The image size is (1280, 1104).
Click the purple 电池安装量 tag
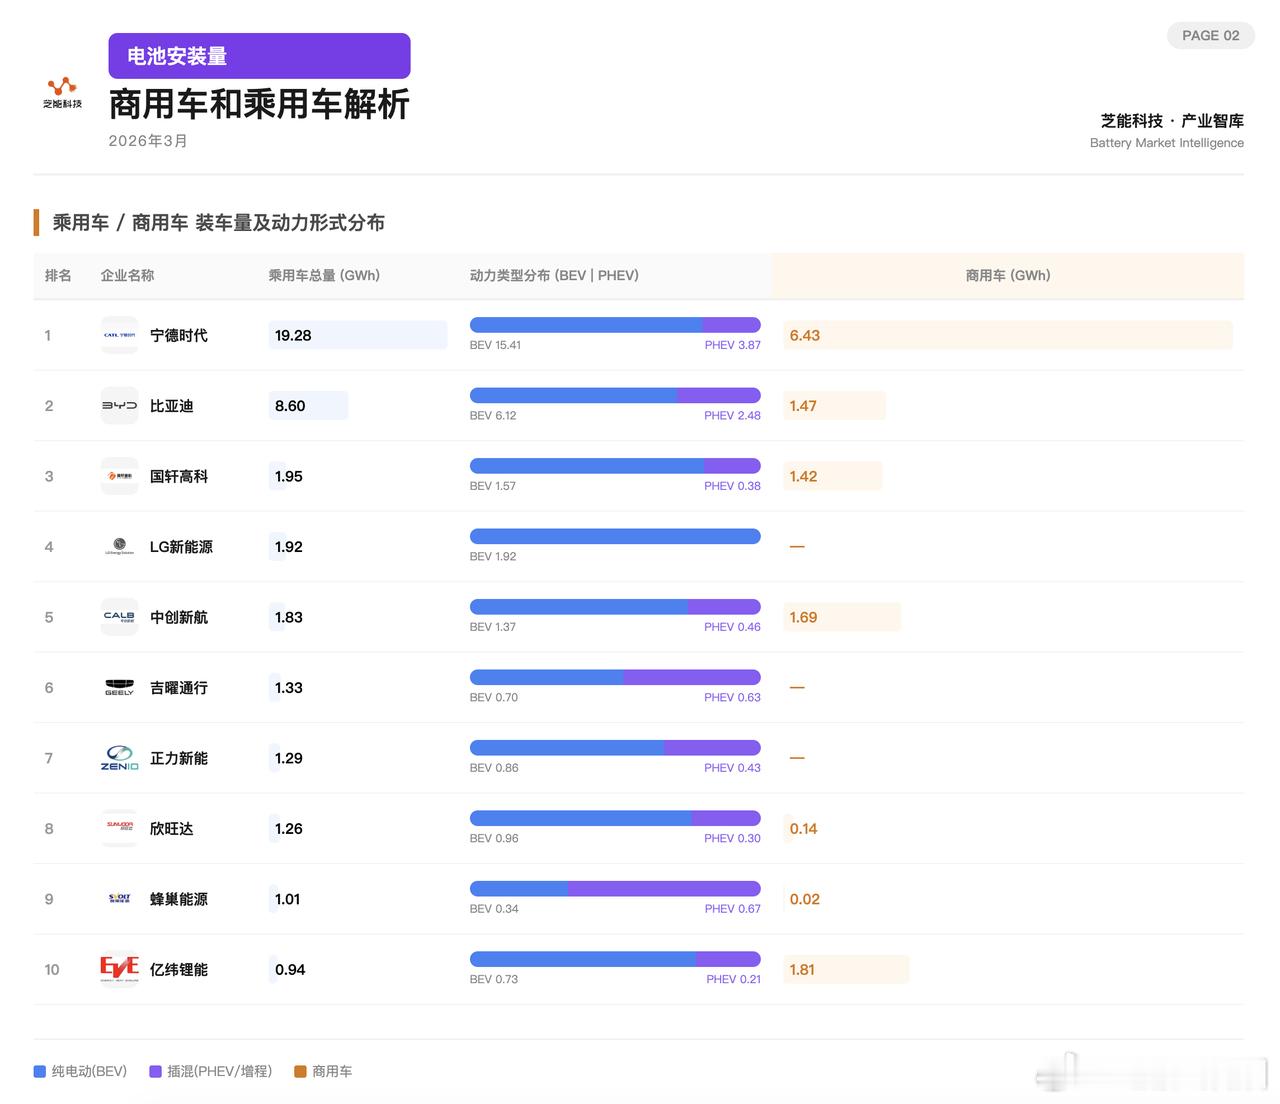click(x=259, y=56)
